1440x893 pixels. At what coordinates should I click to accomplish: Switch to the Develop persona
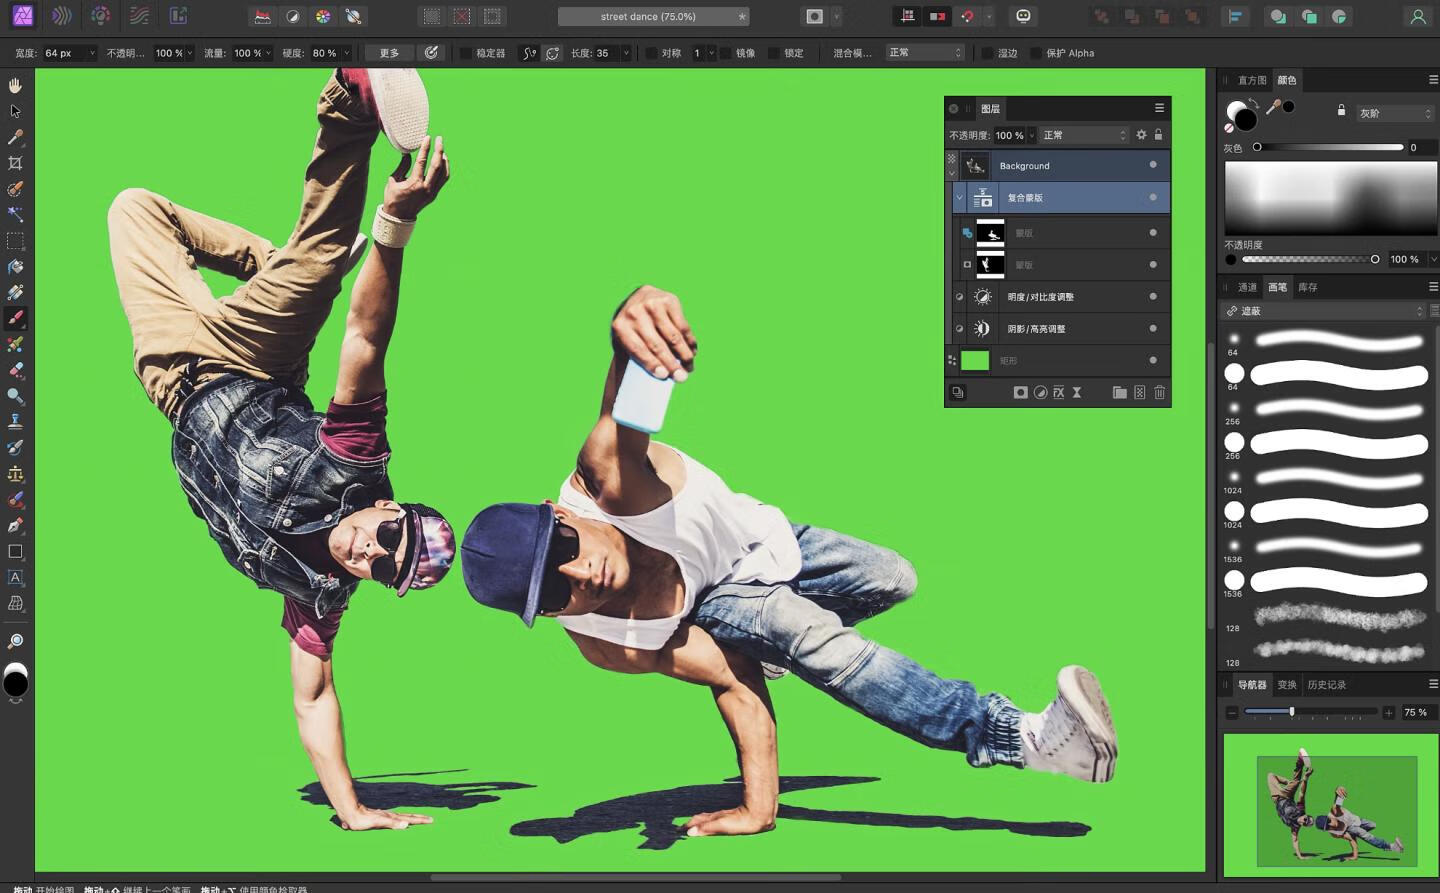(100, 16)
